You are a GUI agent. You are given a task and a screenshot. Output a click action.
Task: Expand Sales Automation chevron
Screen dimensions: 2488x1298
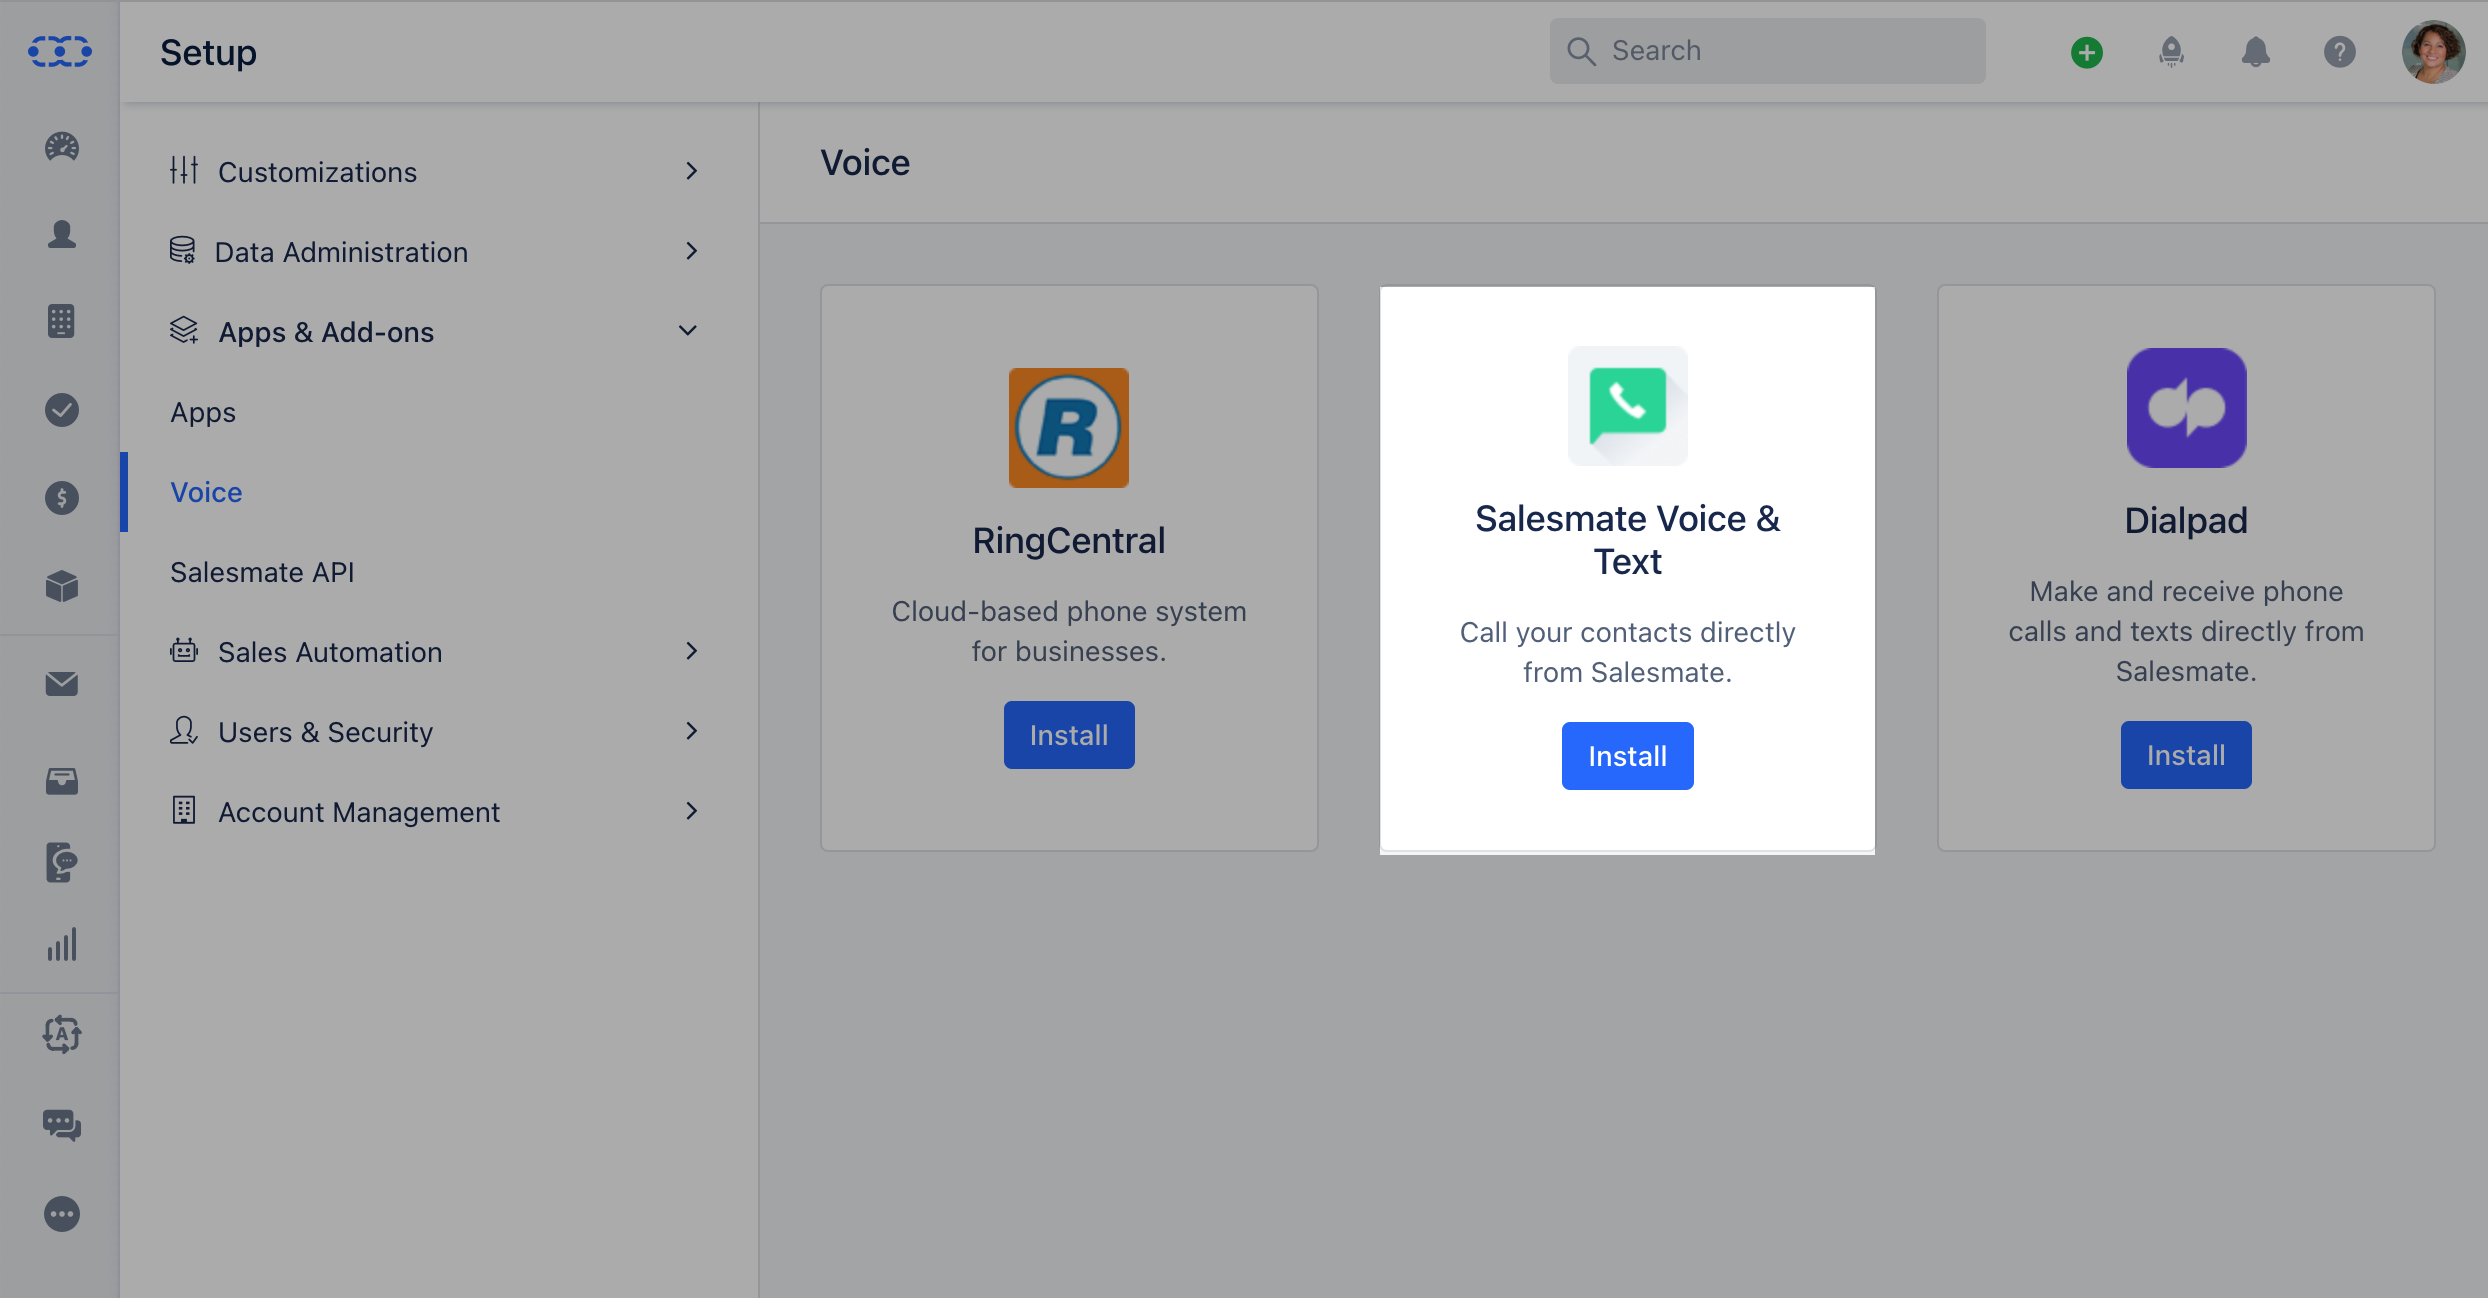coord(692,651)
